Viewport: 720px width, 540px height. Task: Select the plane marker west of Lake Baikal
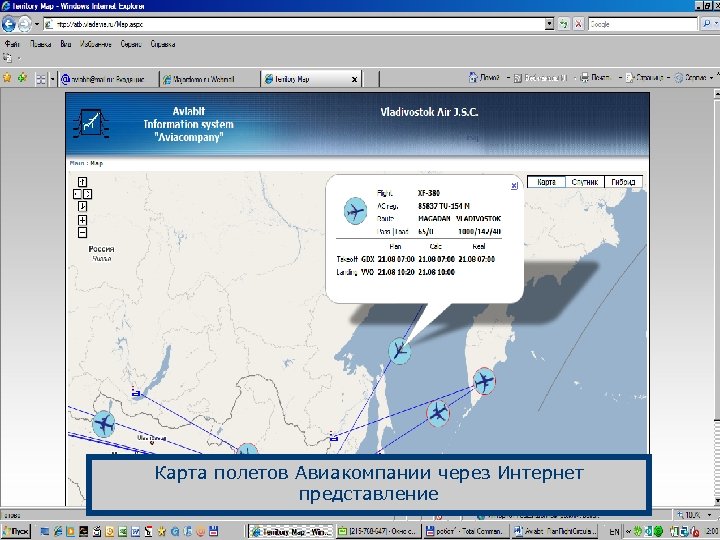103,423
